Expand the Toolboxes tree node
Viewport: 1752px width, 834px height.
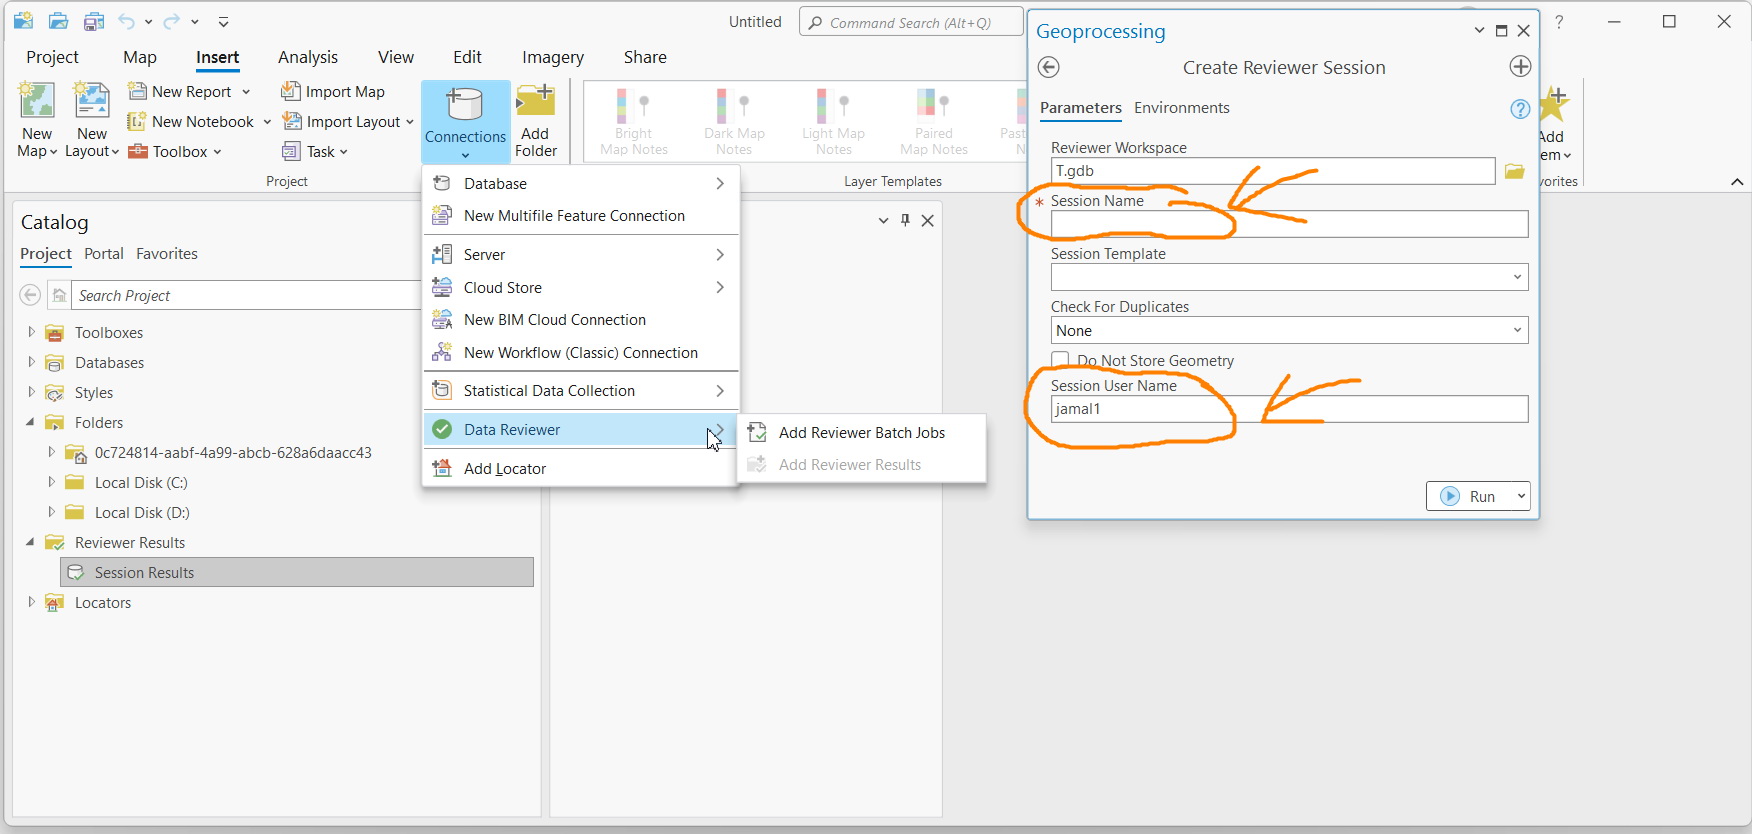(x=31, y=332)
